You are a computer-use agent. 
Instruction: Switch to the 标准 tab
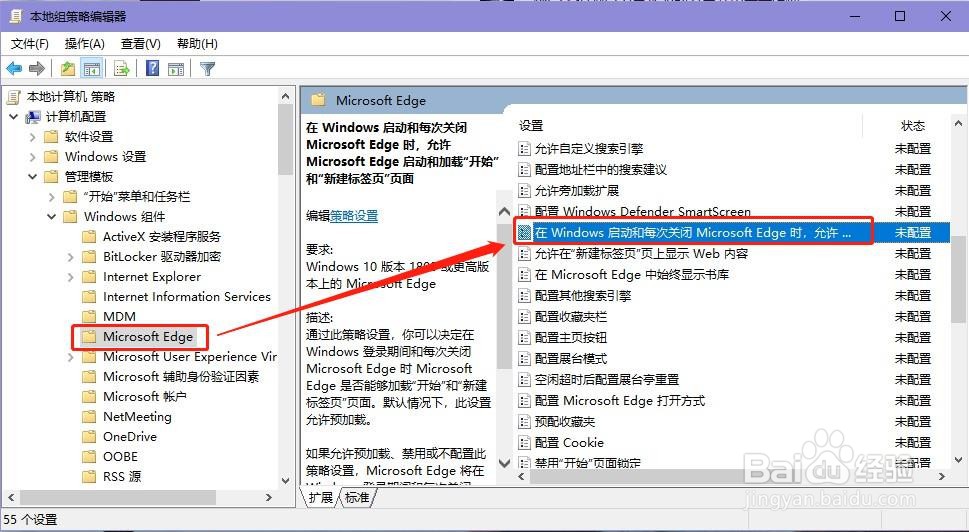click(x=357, y=498)
